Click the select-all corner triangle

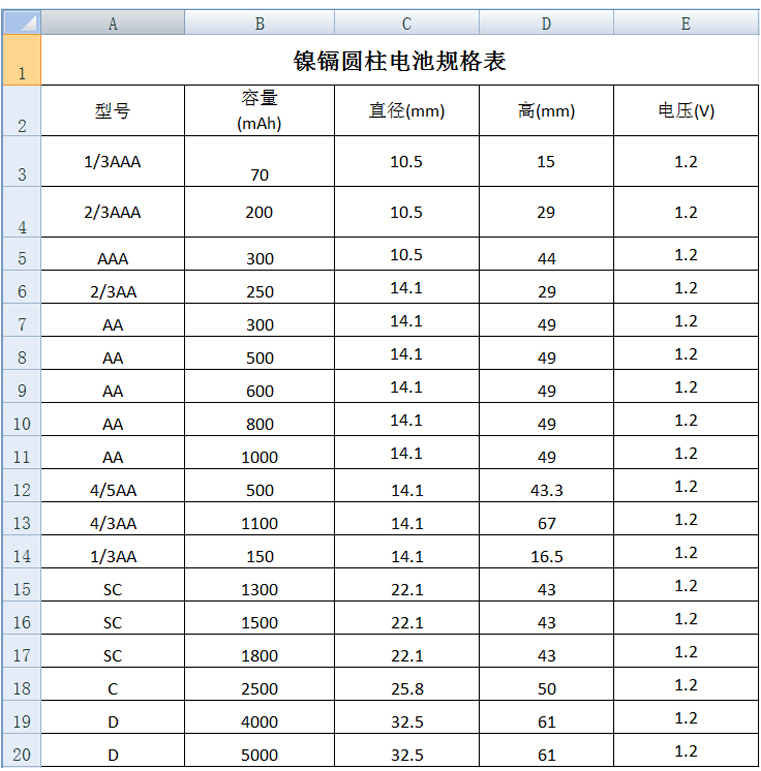22,22
